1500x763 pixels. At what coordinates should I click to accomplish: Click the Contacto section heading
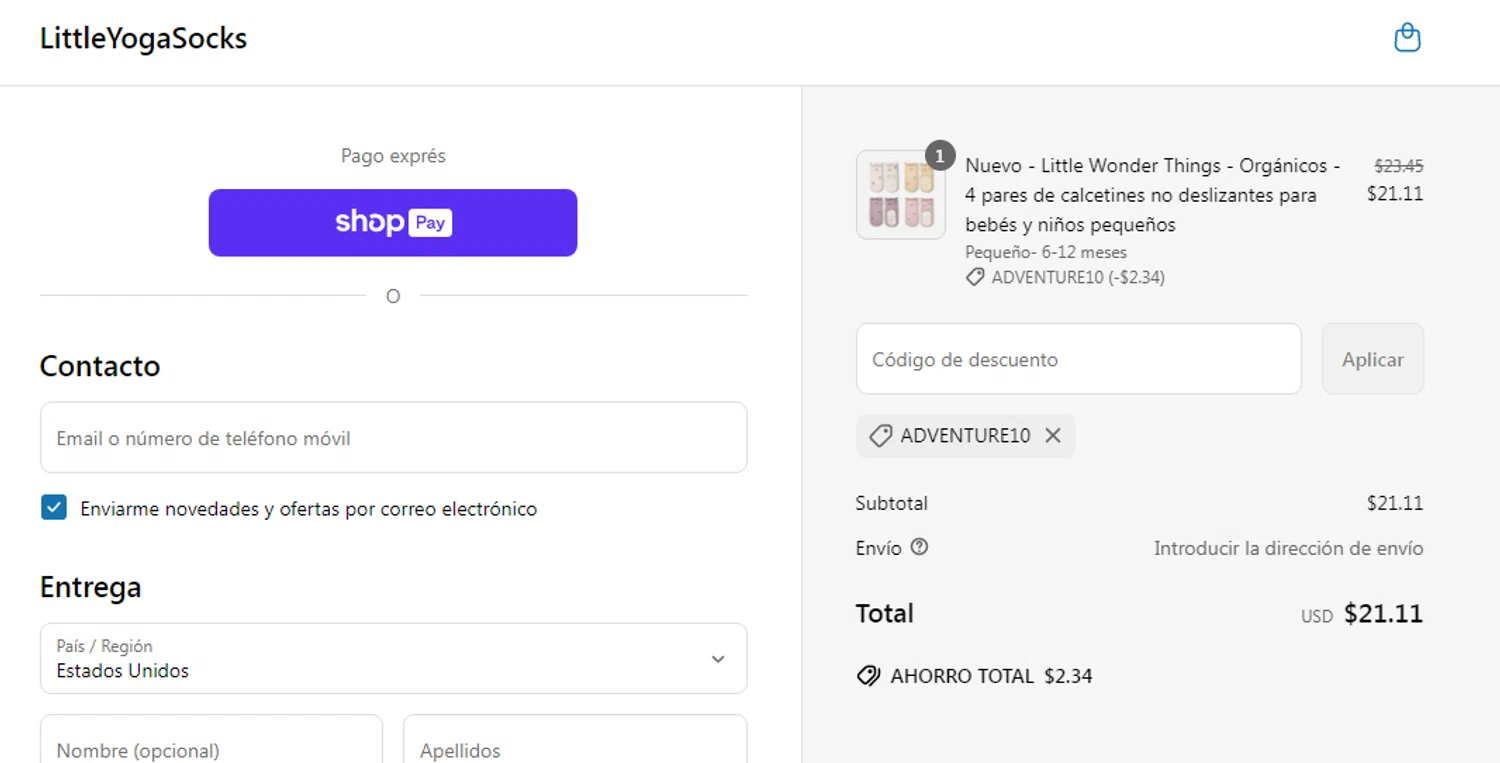coord(100,366)
